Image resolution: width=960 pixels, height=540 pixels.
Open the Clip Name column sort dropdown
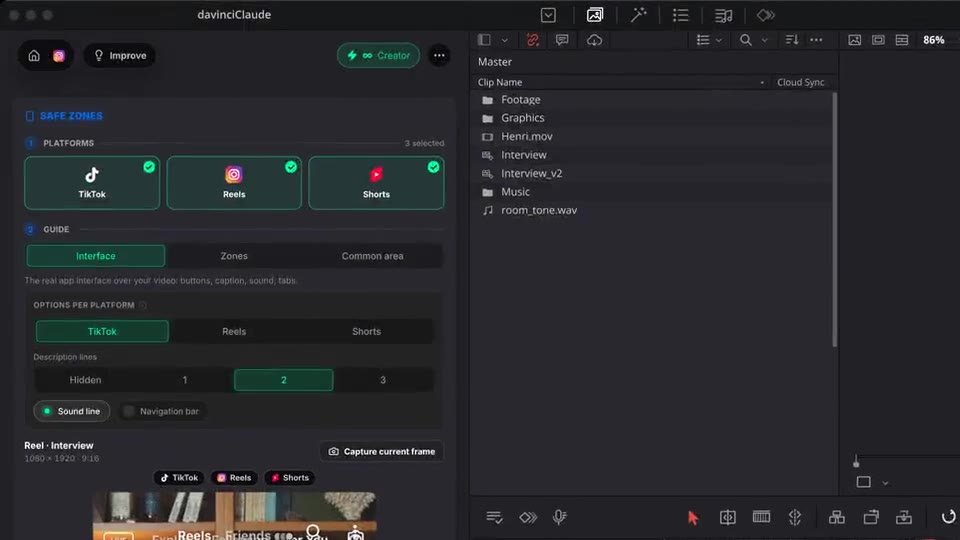[x=762, y=83]
